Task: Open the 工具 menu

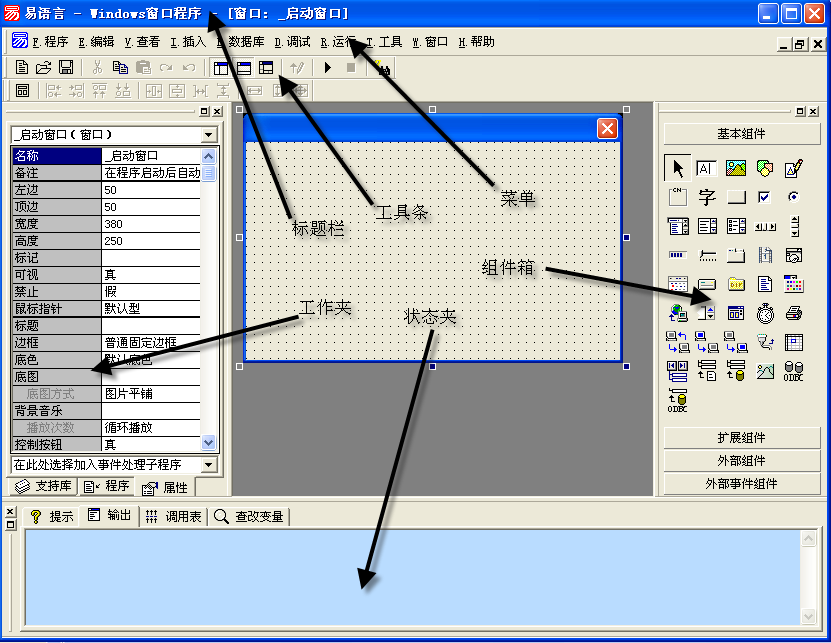Action: (385, 42)
